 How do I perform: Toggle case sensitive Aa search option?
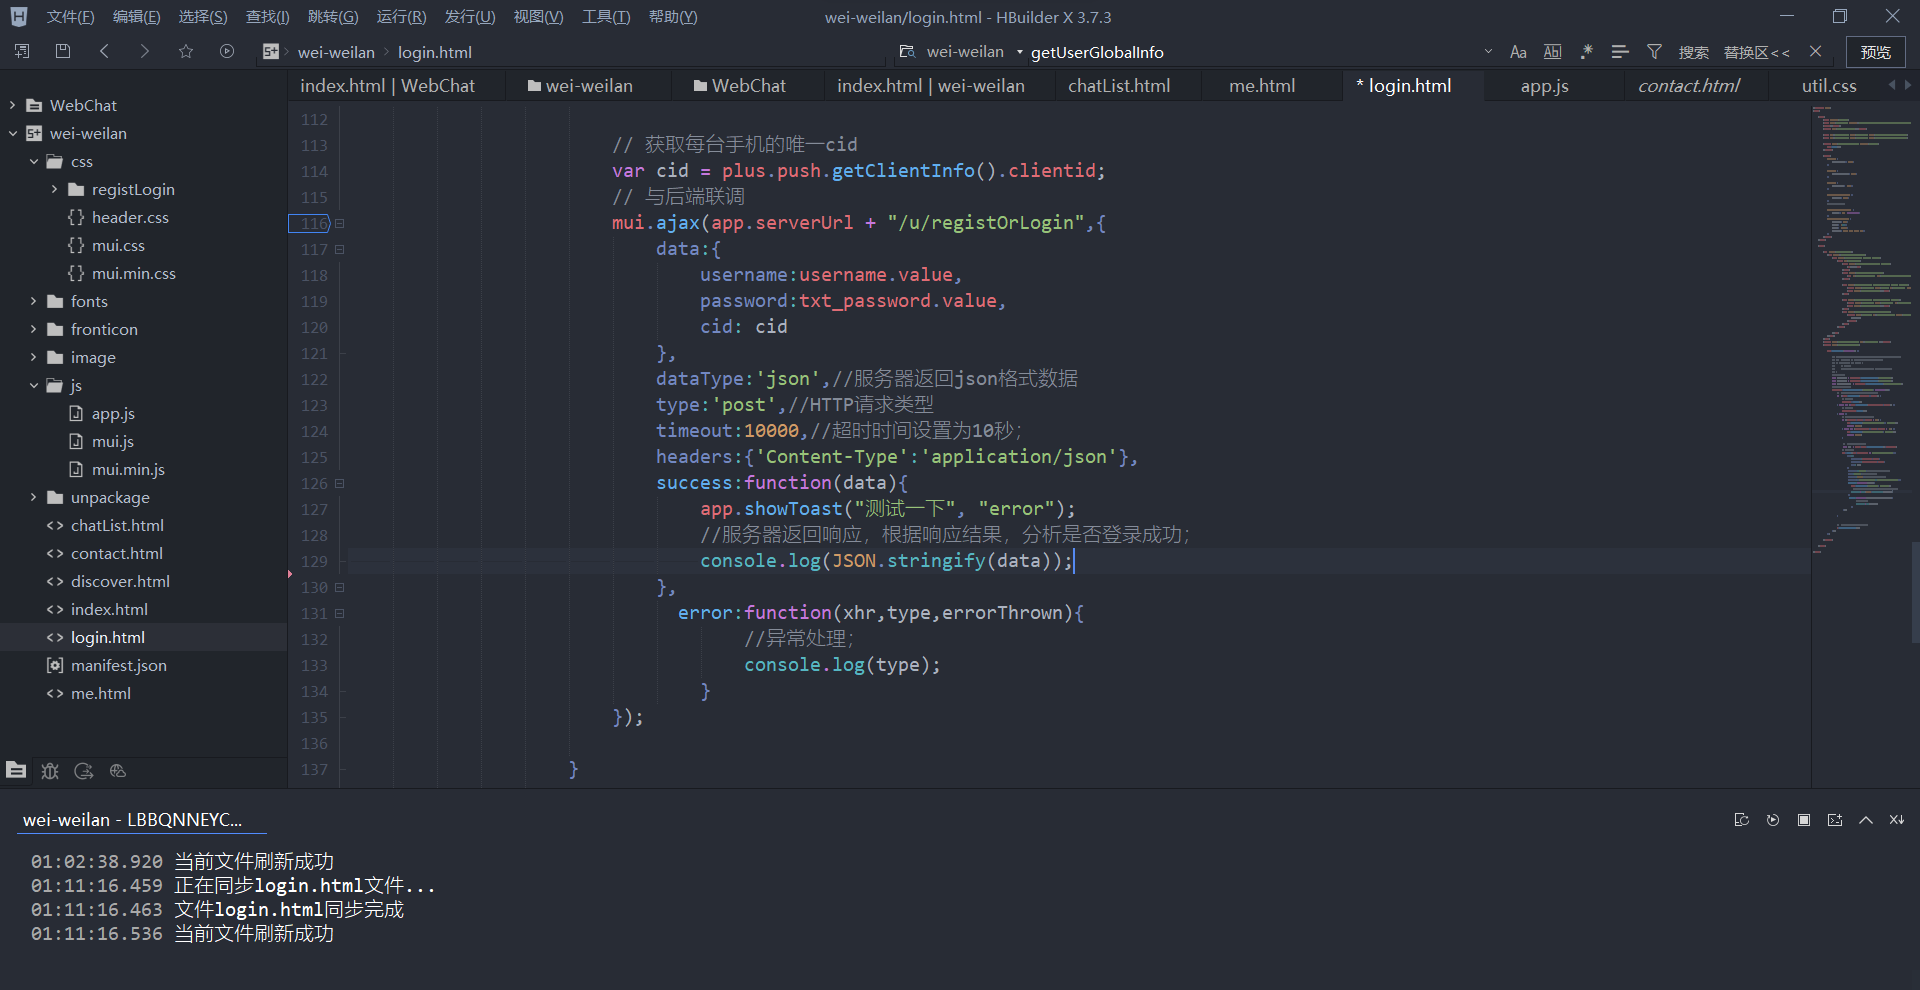[1518, 52]
